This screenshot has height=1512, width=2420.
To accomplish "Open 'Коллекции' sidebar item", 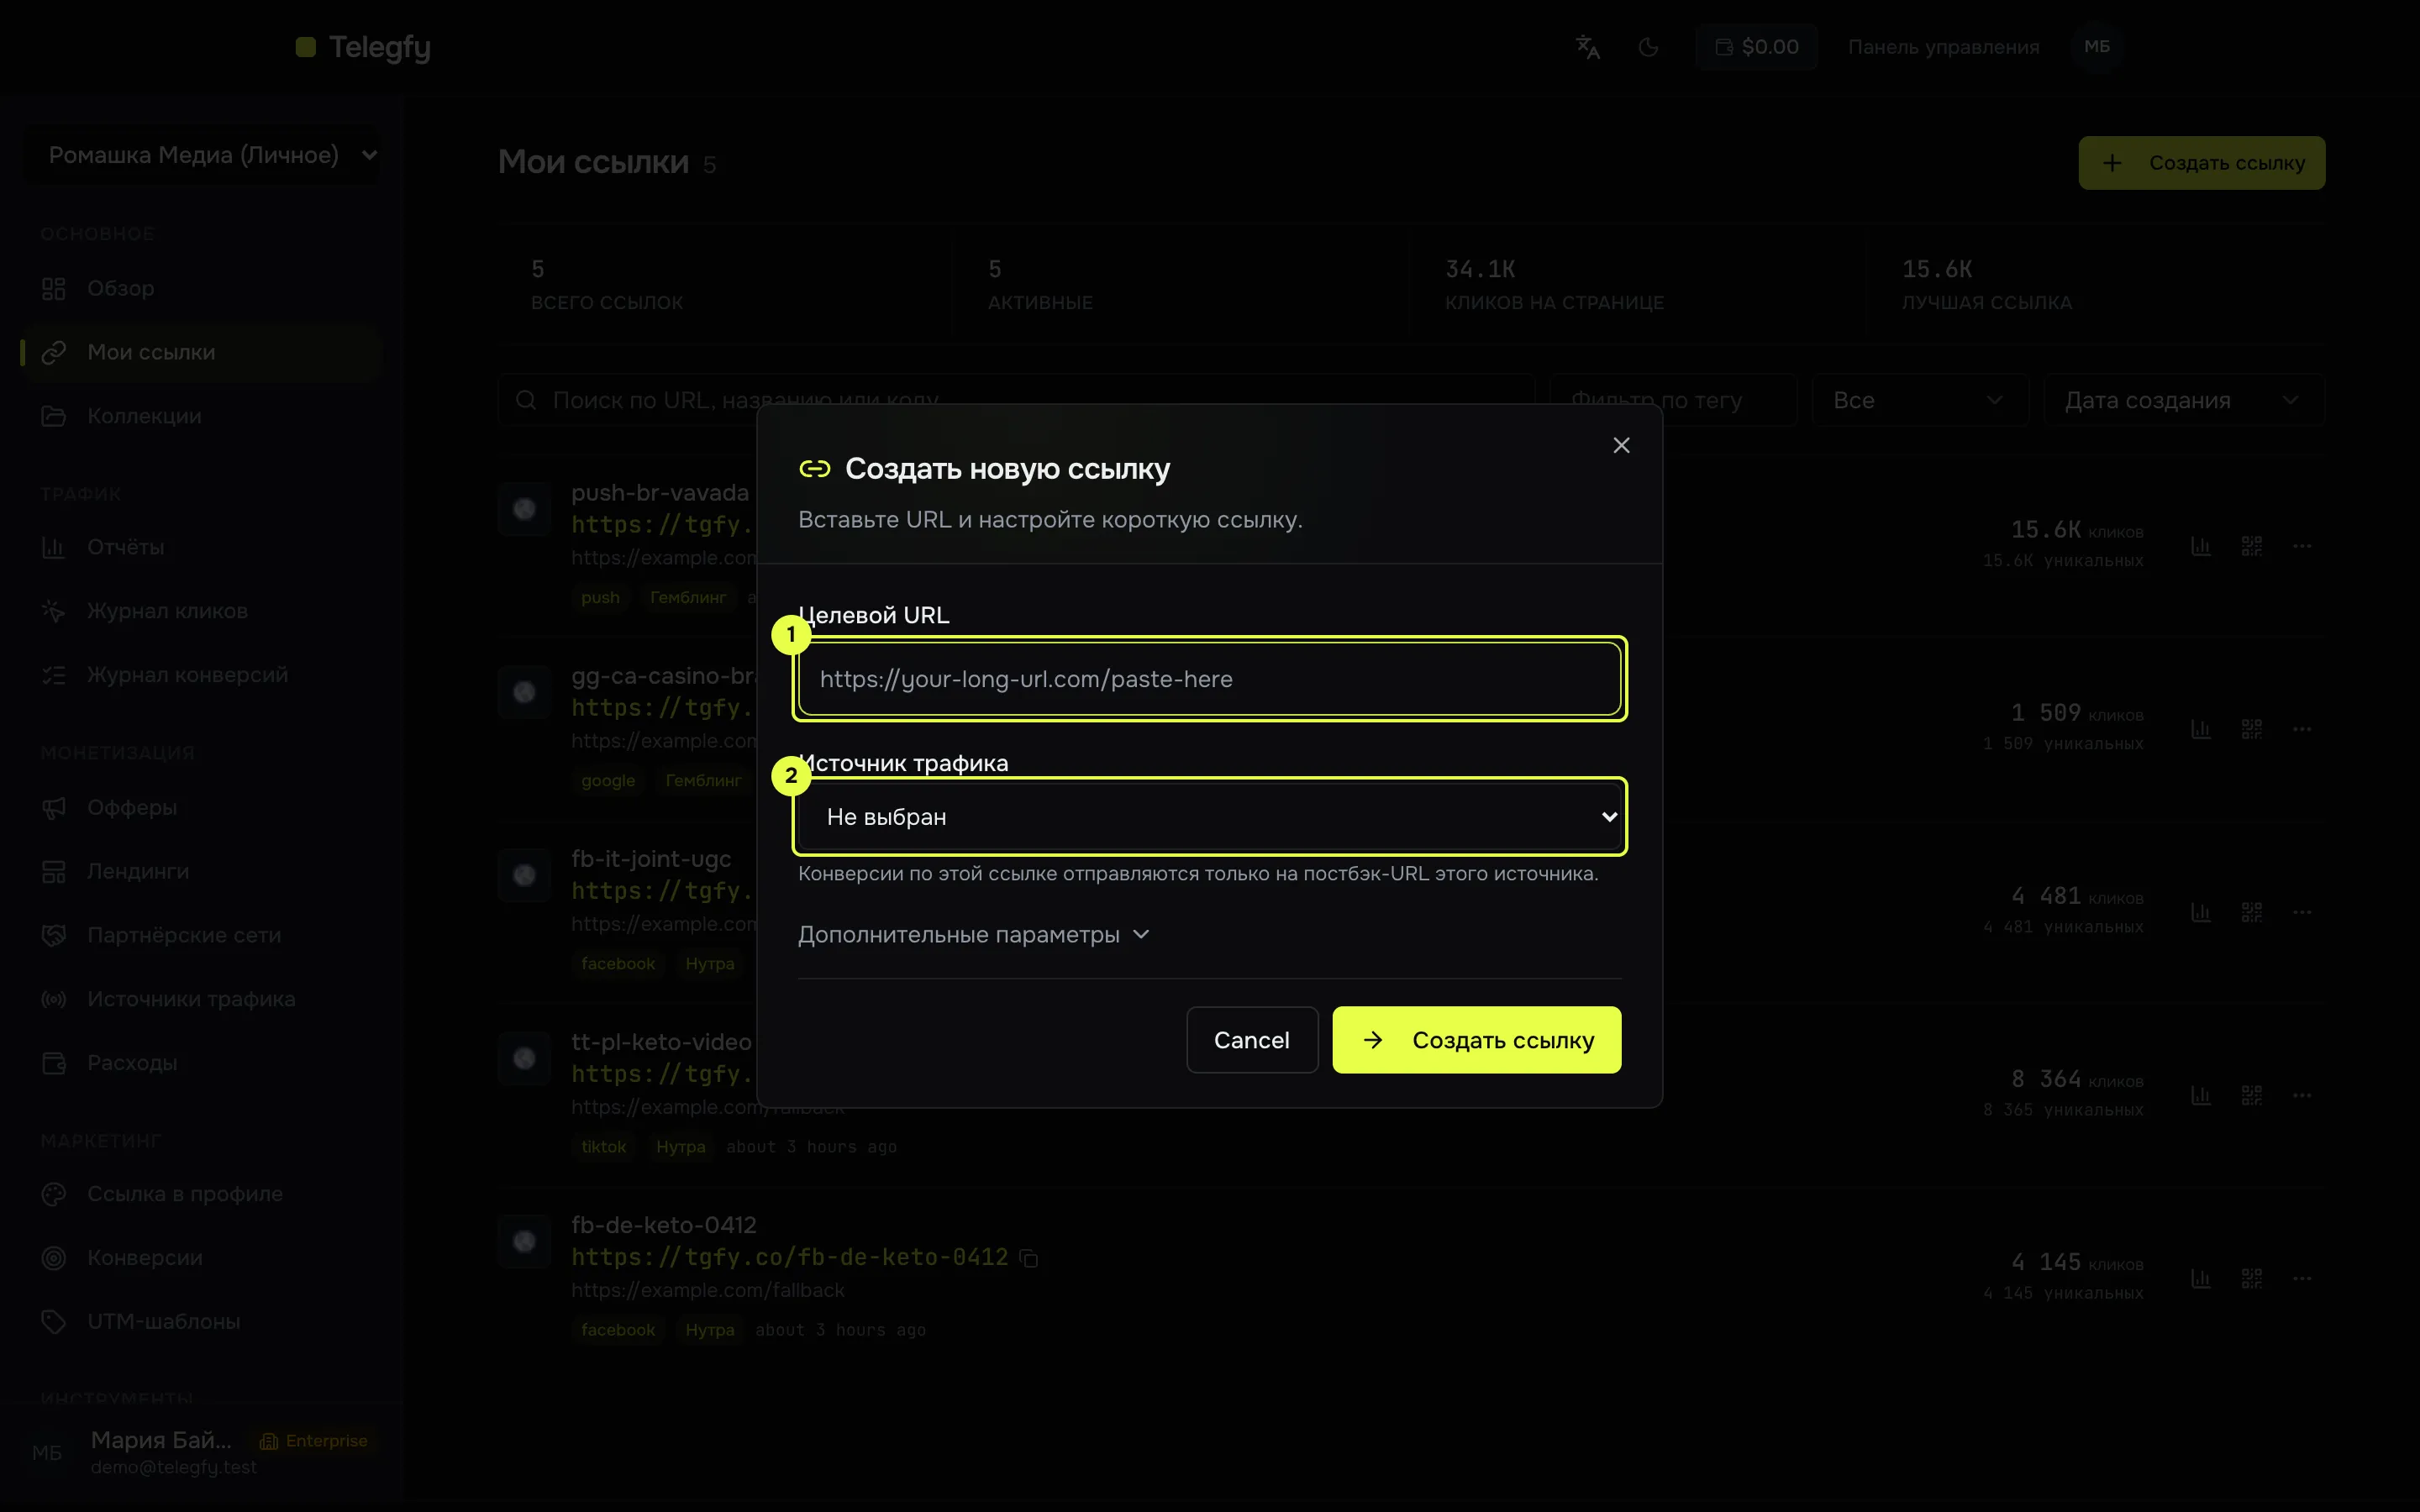I will [x=202, y=416].
